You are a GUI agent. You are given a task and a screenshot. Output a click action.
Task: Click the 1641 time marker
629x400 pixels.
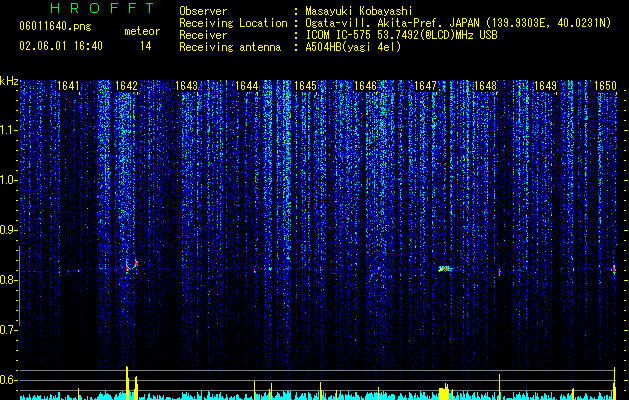[68, 86]
